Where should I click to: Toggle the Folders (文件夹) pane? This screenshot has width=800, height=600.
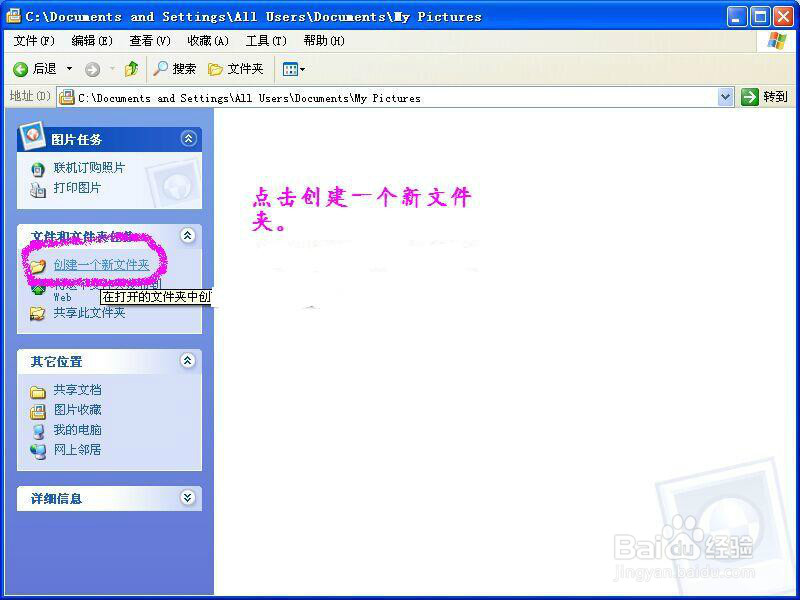[x=236, y=69]
